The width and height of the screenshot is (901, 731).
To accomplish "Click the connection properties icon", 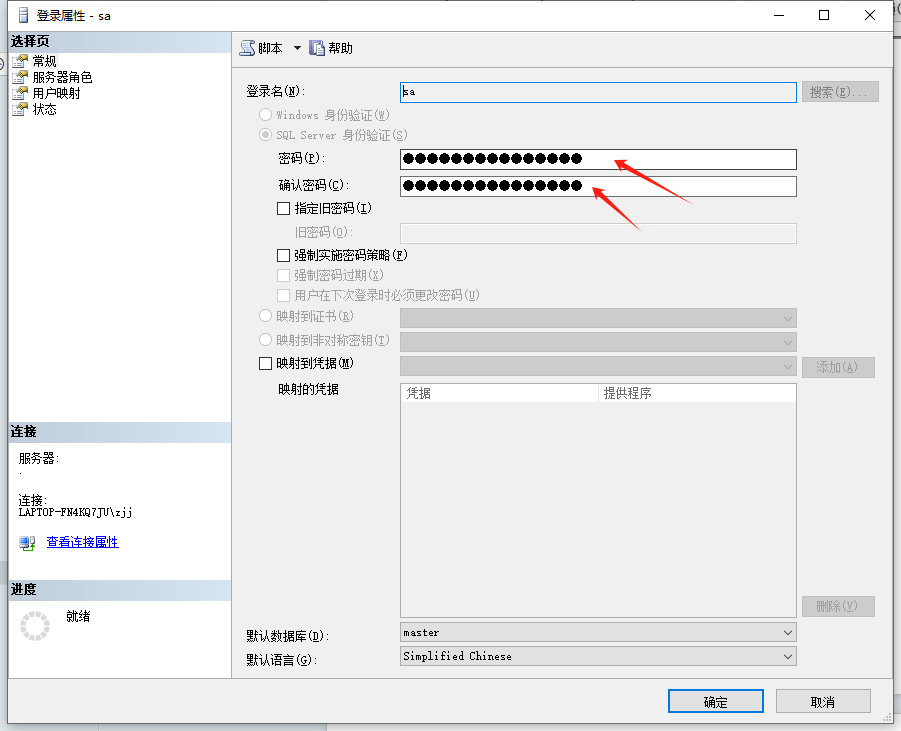I will (x=28, y=542).
